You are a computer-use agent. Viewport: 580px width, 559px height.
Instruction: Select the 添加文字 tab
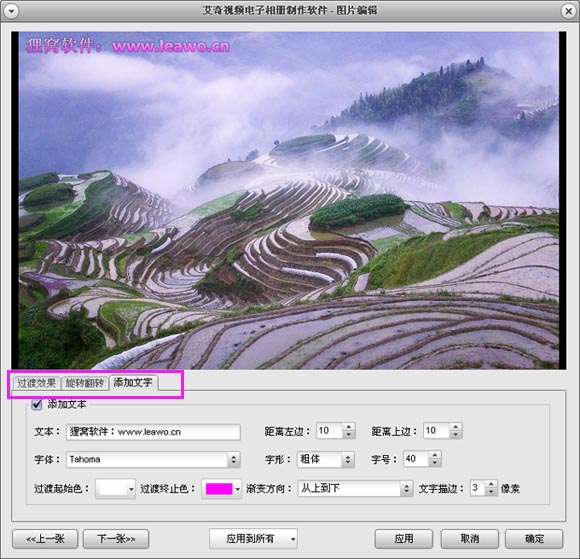click(133, 382)
